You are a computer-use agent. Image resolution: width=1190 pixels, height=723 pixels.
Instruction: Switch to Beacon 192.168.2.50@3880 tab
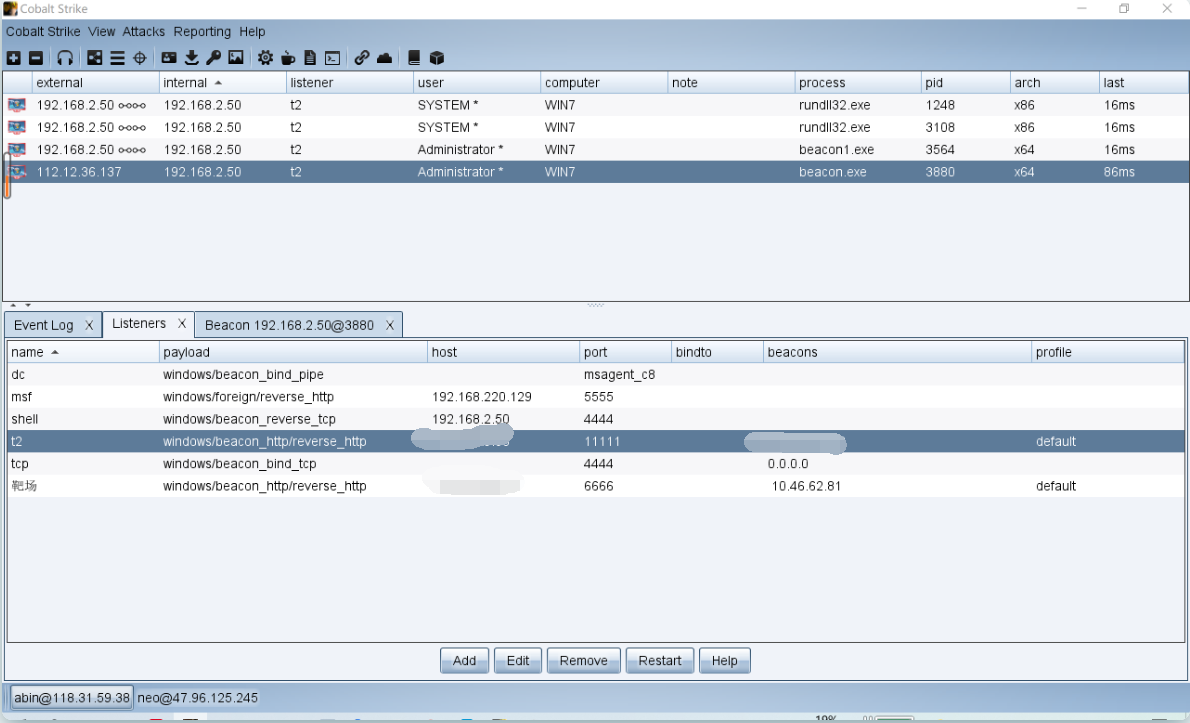point(289,325)
